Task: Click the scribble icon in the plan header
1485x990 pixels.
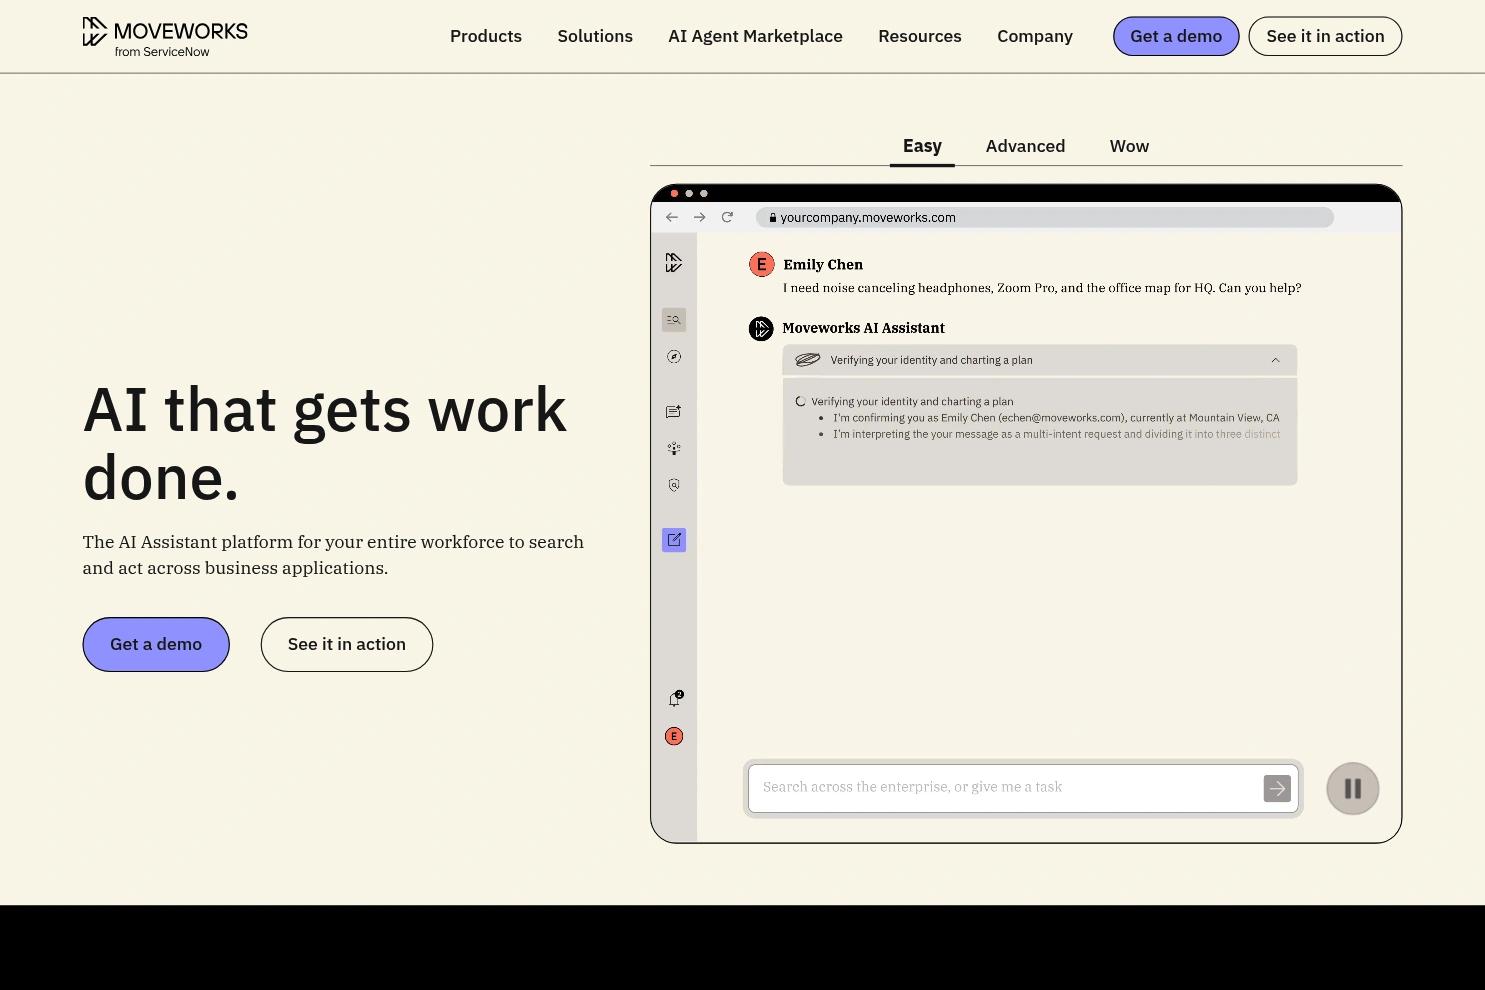Action: (807, 360)
